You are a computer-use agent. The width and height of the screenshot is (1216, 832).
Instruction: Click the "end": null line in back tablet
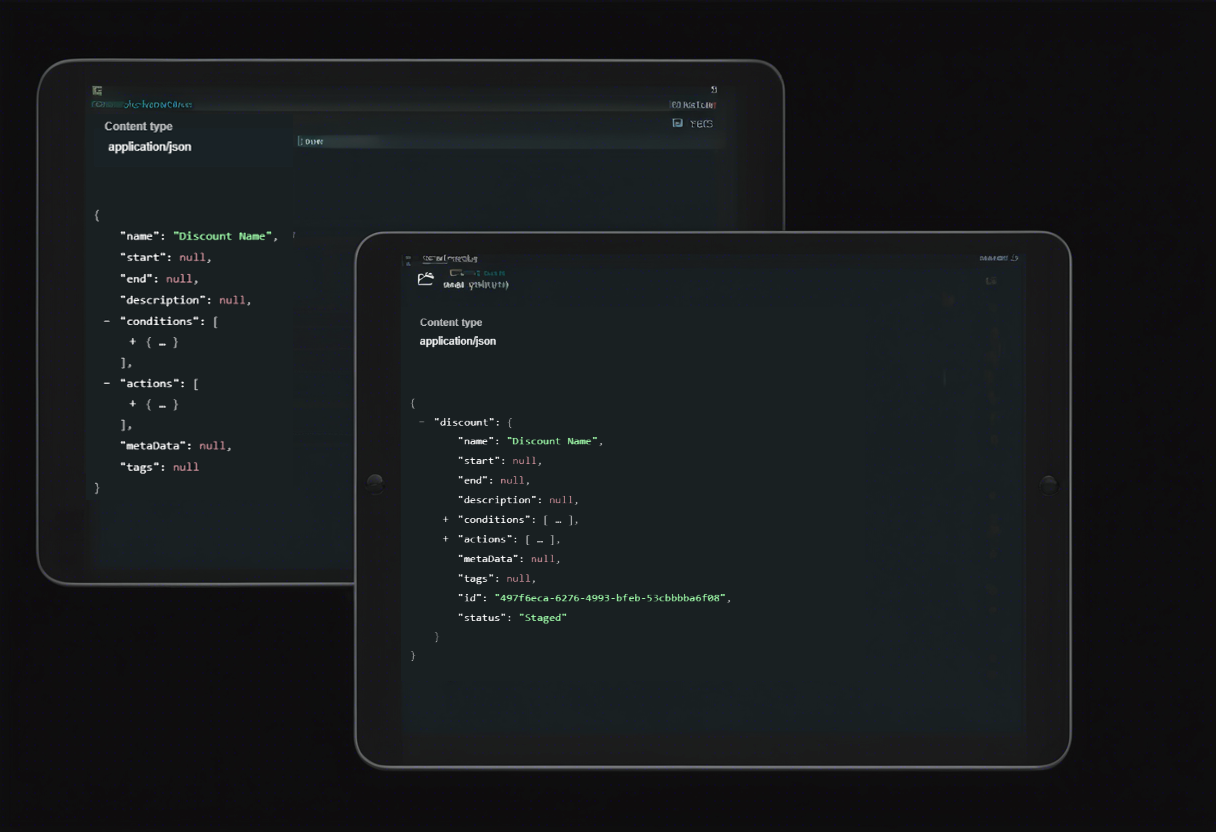click(160, 279)
